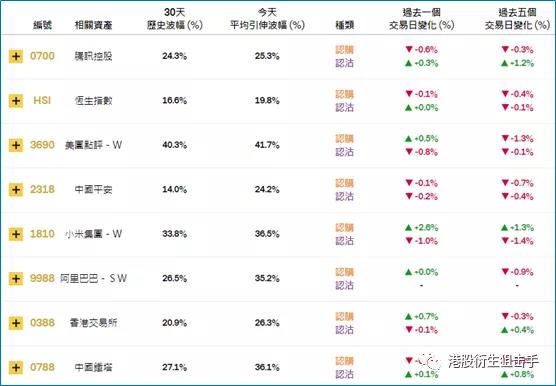Select 認購 for 0700 Tencent row
The image size is (556, 386).
[x=345, y=50]
